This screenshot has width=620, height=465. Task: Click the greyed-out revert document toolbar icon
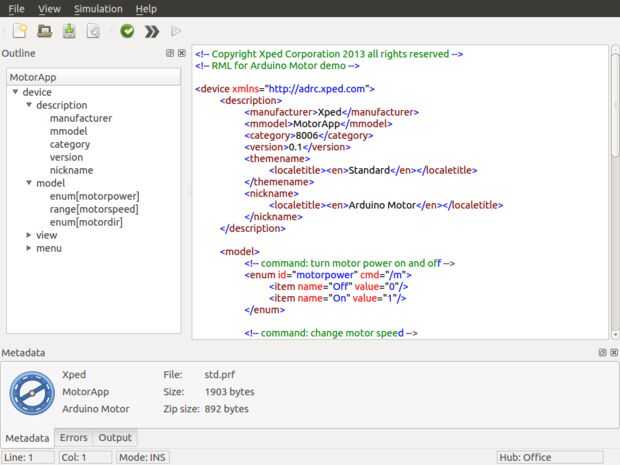[x=93, y=31]
